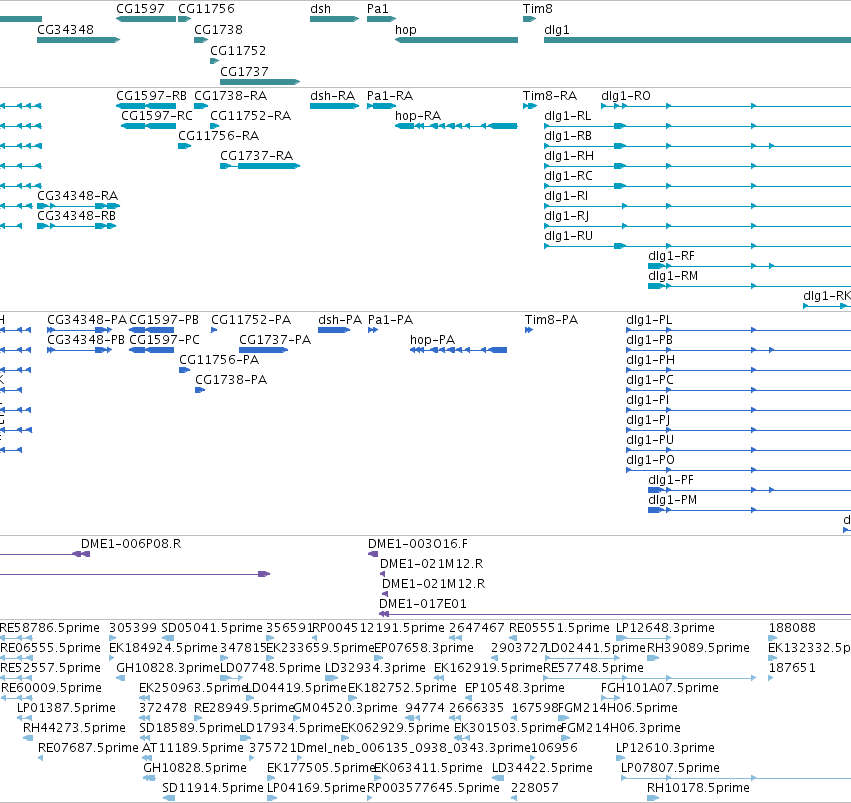Viewport: 851px width, 803px height.
Task: Click the Pa1 gene label
Action: click(378, 9)
